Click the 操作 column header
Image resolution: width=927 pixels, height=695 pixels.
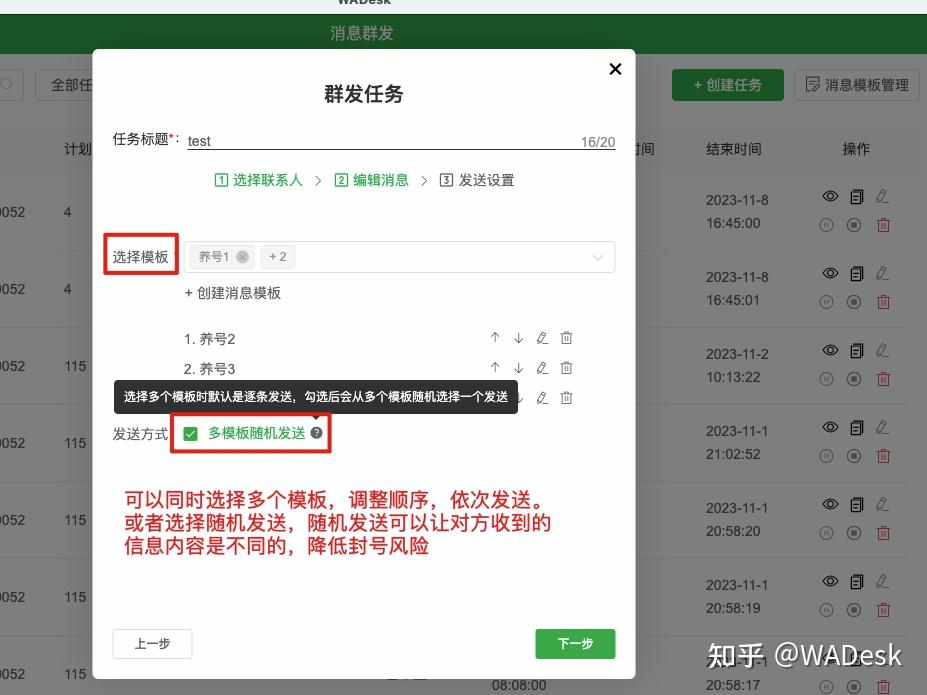tap(856, 149)
